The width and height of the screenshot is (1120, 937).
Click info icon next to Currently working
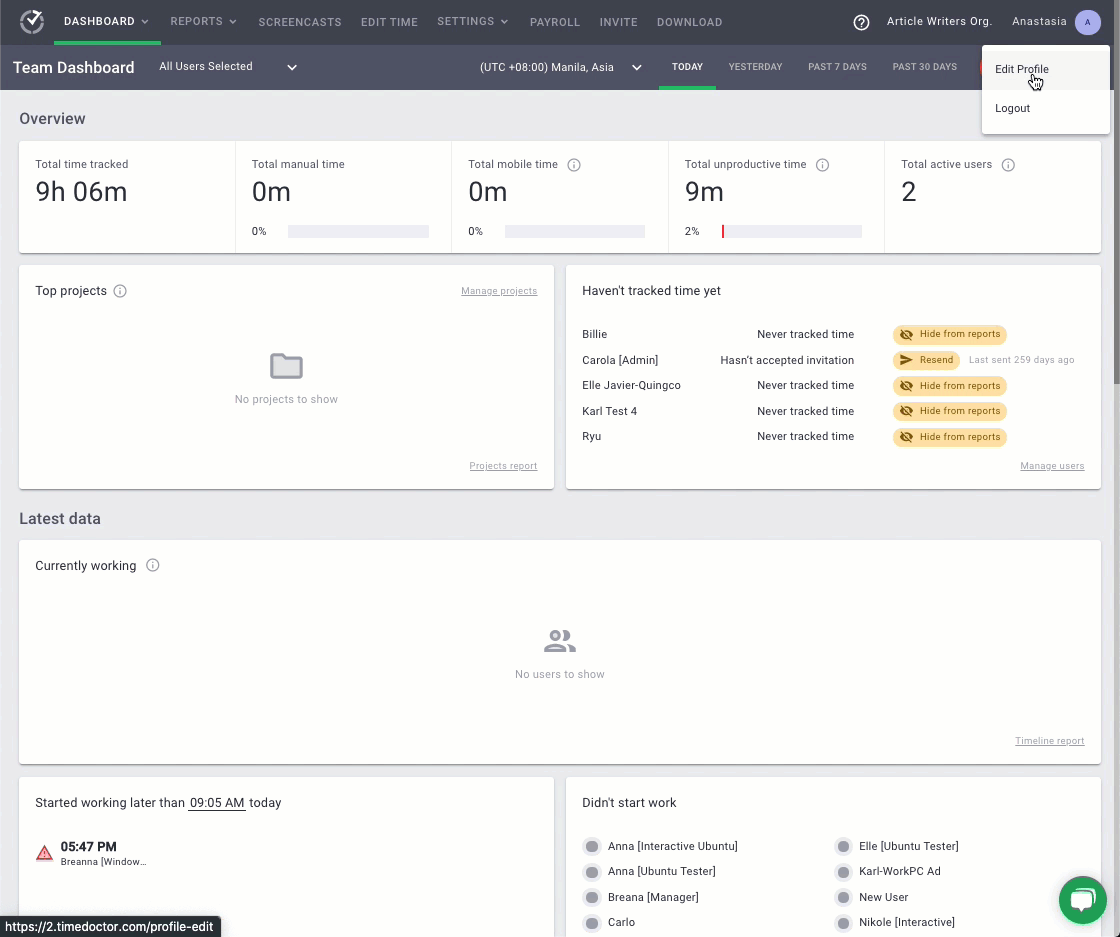pos(153,565)
